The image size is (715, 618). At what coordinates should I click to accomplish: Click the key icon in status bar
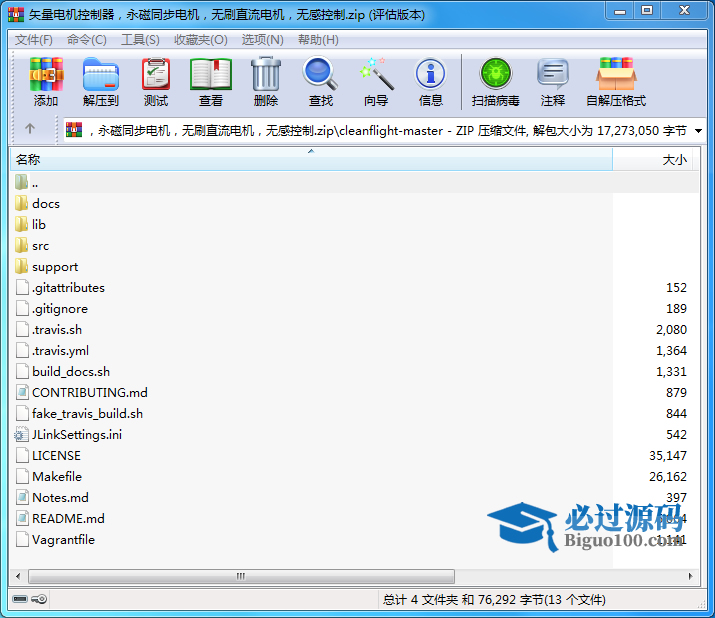39,599
